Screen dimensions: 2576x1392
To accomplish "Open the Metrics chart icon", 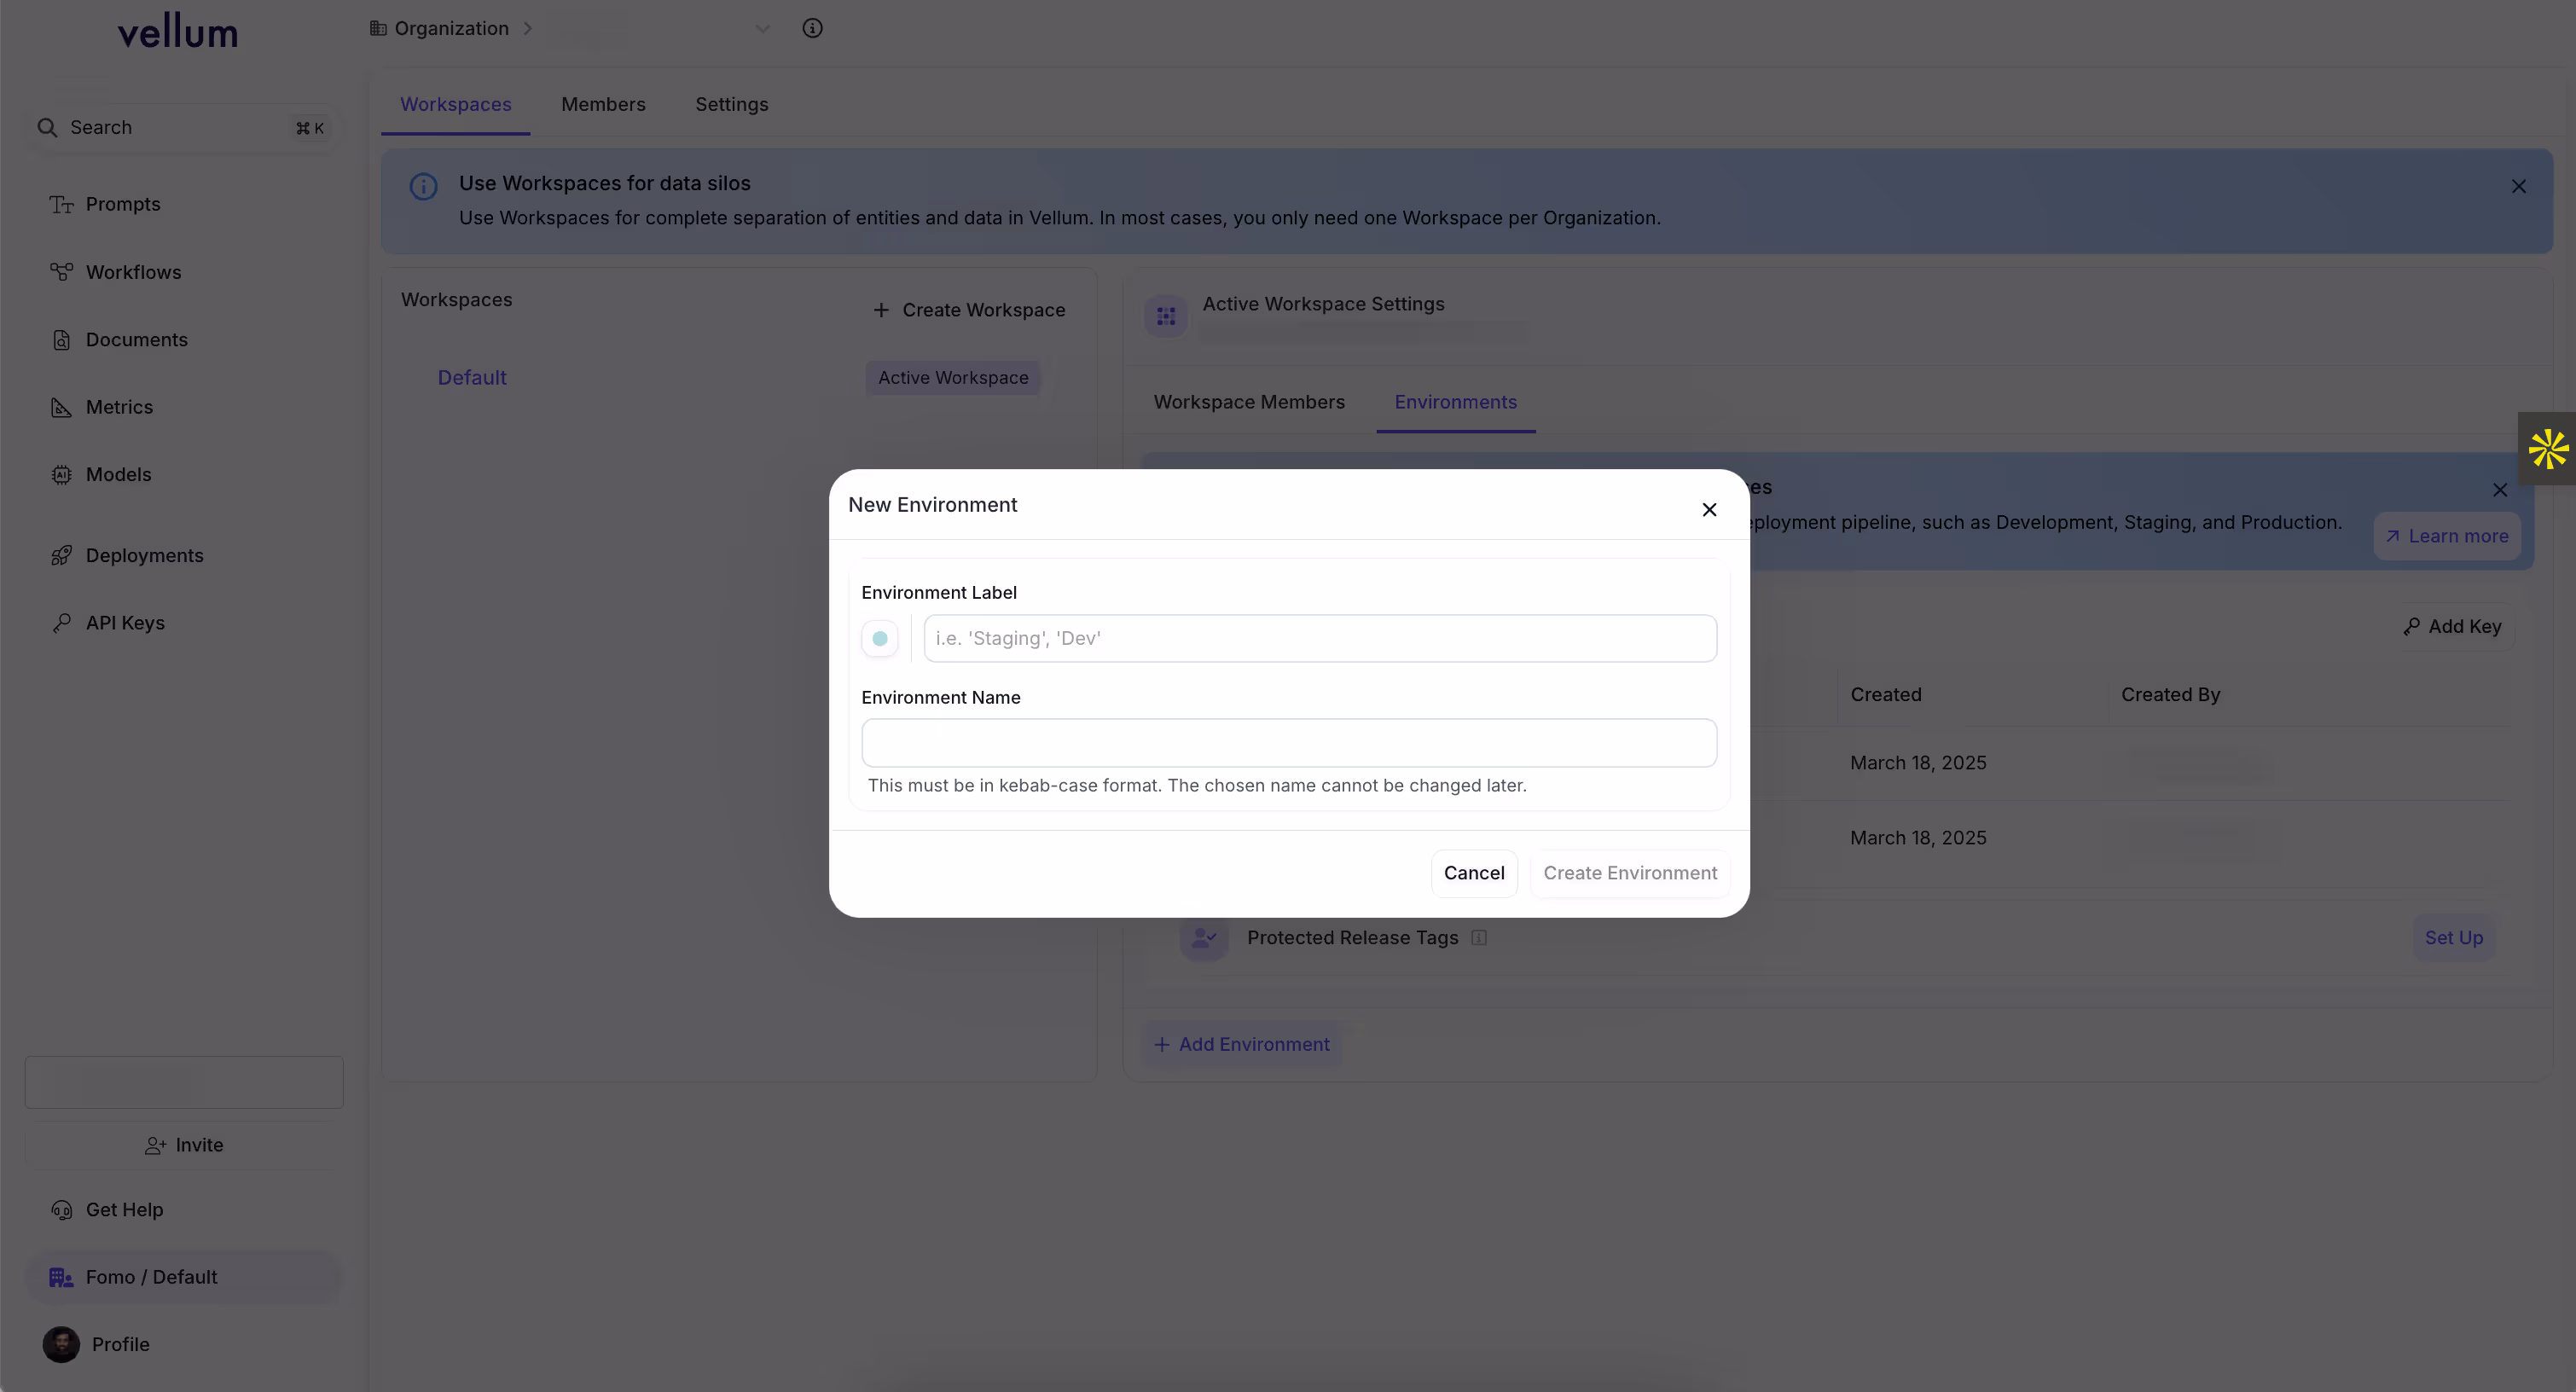I will pos(61,407).
